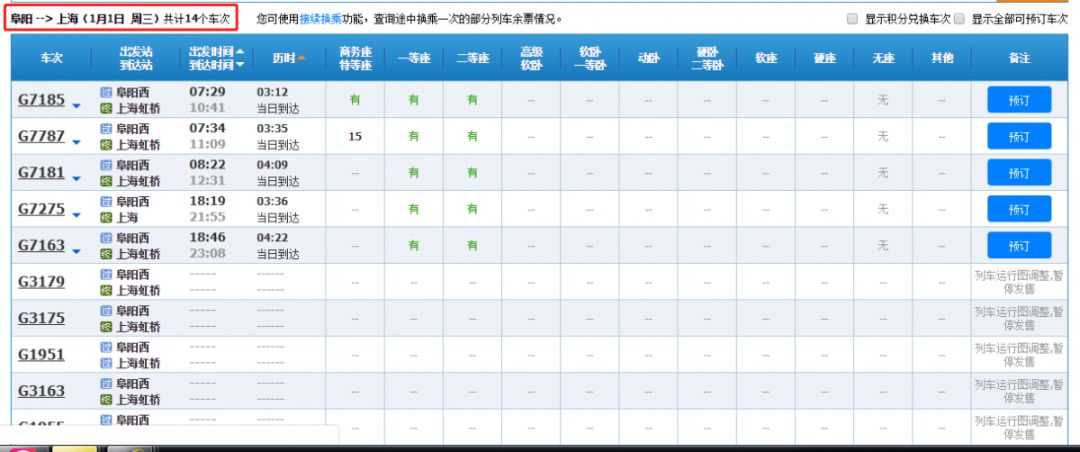
Task: Expand stop details arrow next to G7787
Action: [x=76, y=143]
